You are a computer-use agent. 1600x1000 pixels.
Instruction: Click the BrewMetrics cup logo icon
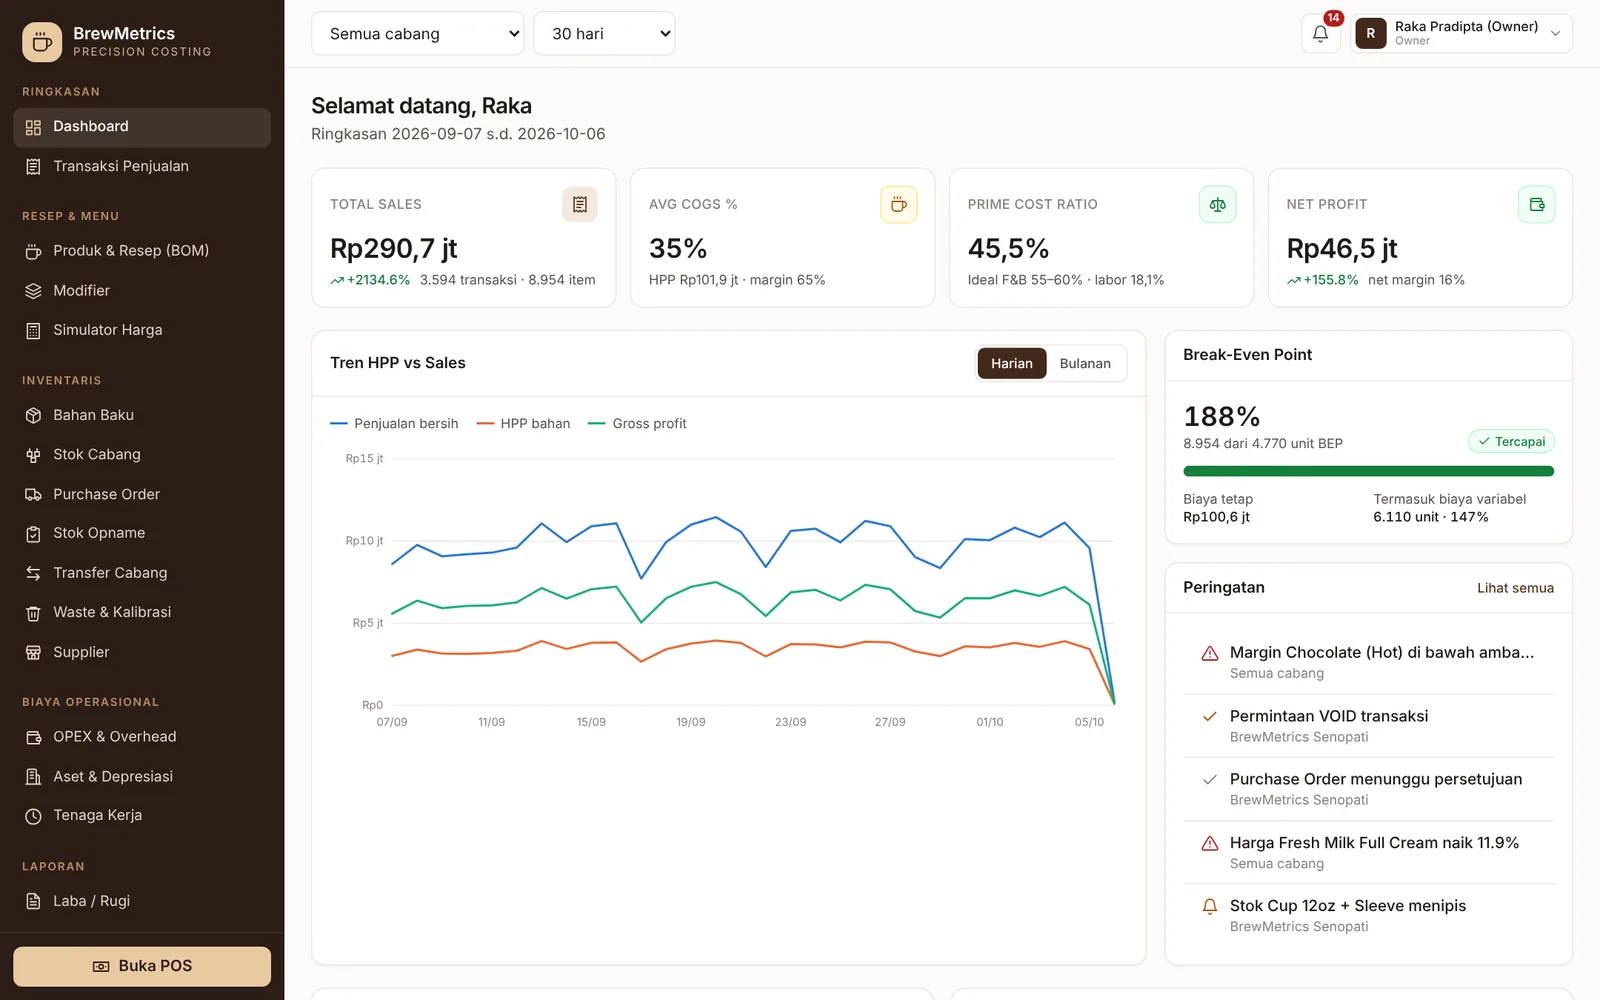[42, 42]
